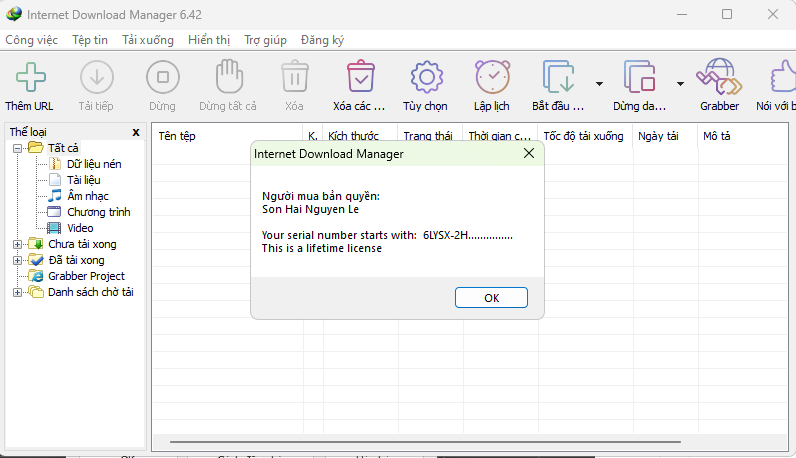This screenshot has height=458, width=796.
Task: Close the license info dialog
Action: pyautogui.click(x=528, y=153)
